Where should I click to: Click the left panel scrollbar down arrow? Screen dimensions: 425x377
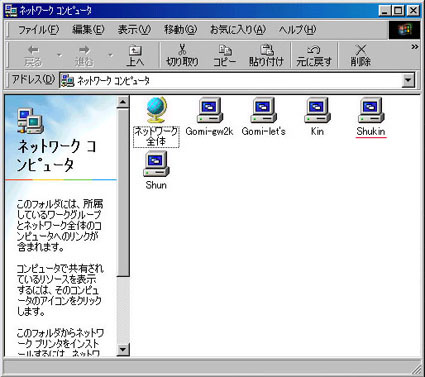tap(123, 350)
